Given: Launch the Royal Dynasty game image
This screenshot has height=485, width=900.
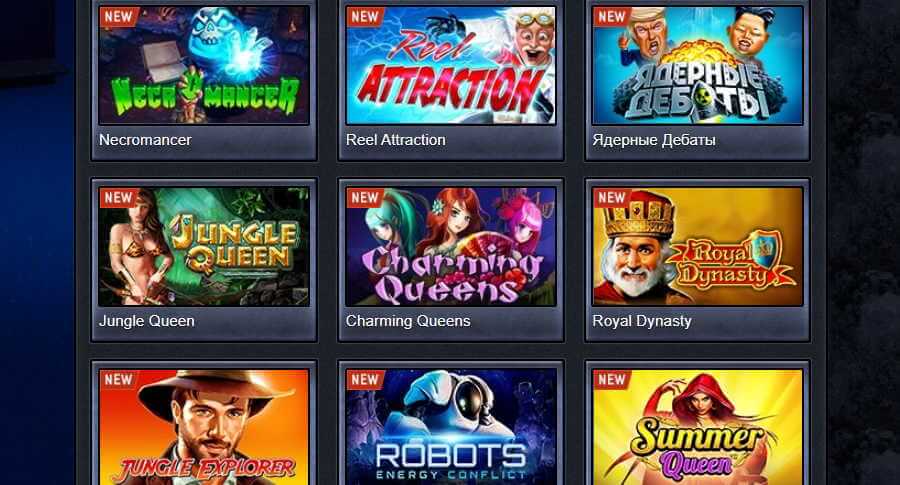Looking at the screenshot, I should (697, 246).
